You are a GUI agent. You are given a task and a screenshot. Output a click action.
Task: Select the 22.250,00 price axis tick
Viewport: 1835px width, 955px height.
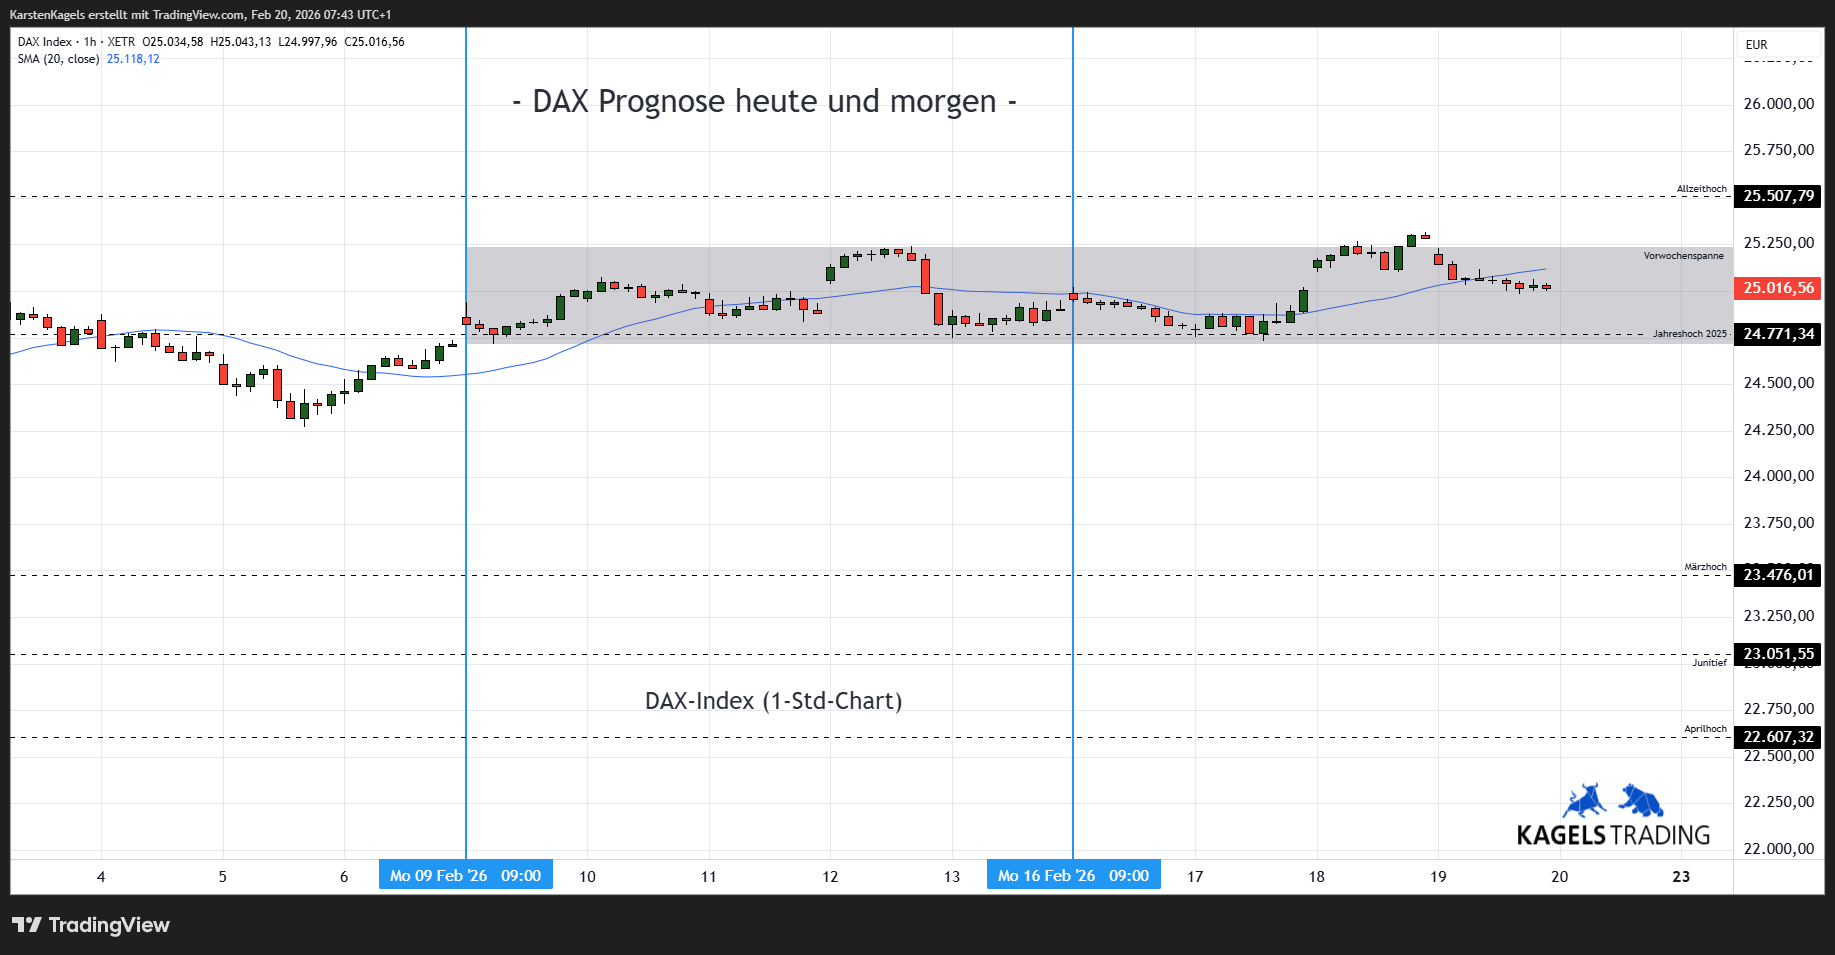(1778, 802)
